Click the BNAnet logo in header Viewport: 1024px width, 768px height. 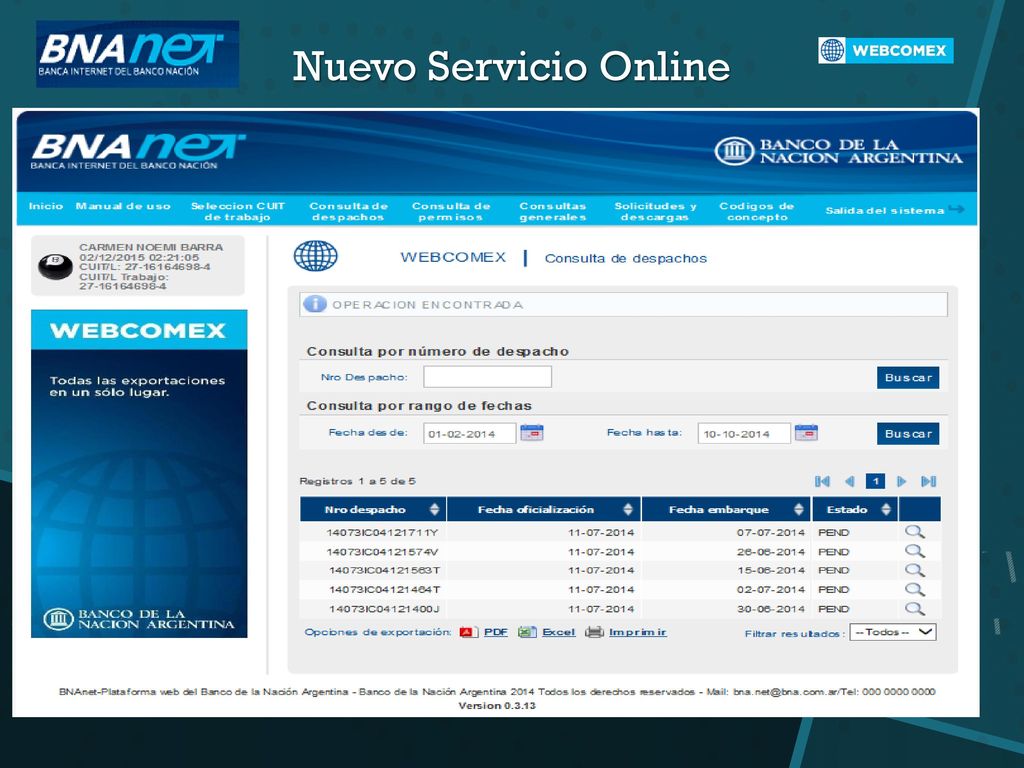coord(138,152)
